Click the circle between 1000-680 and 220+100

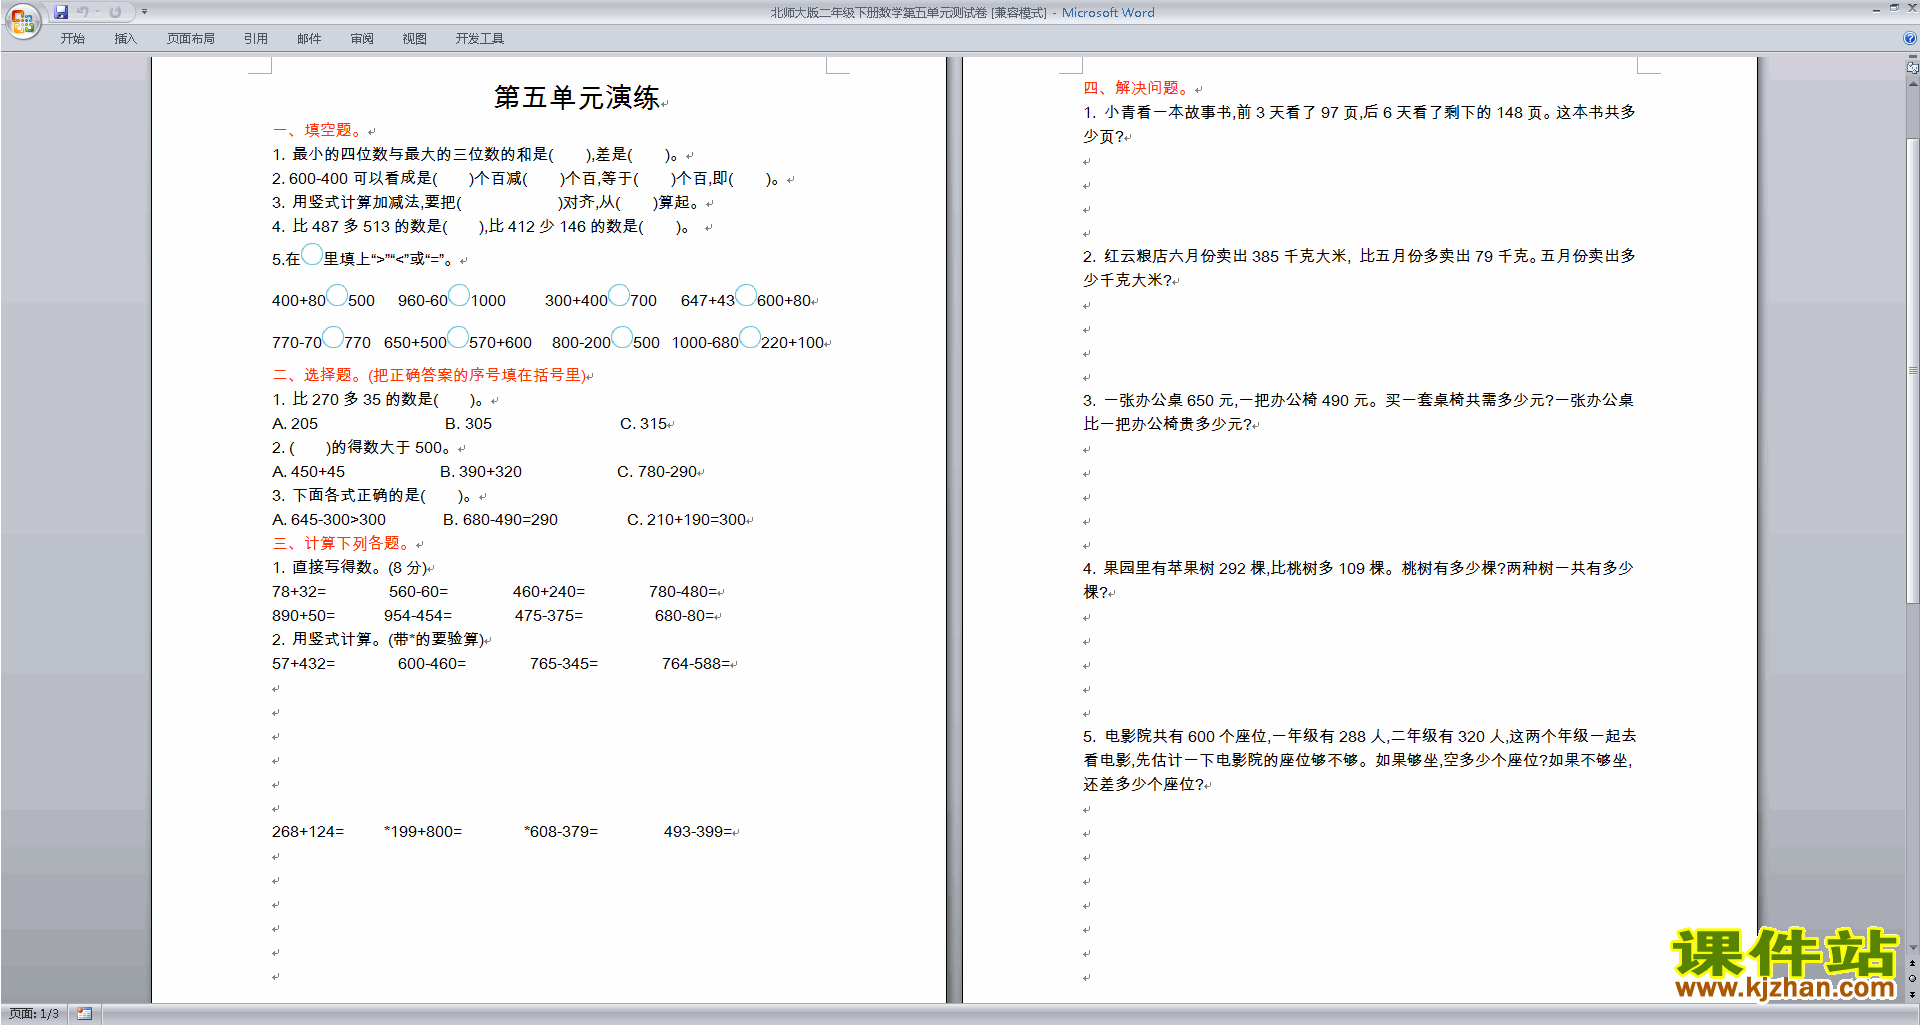[x=750, y=338]
